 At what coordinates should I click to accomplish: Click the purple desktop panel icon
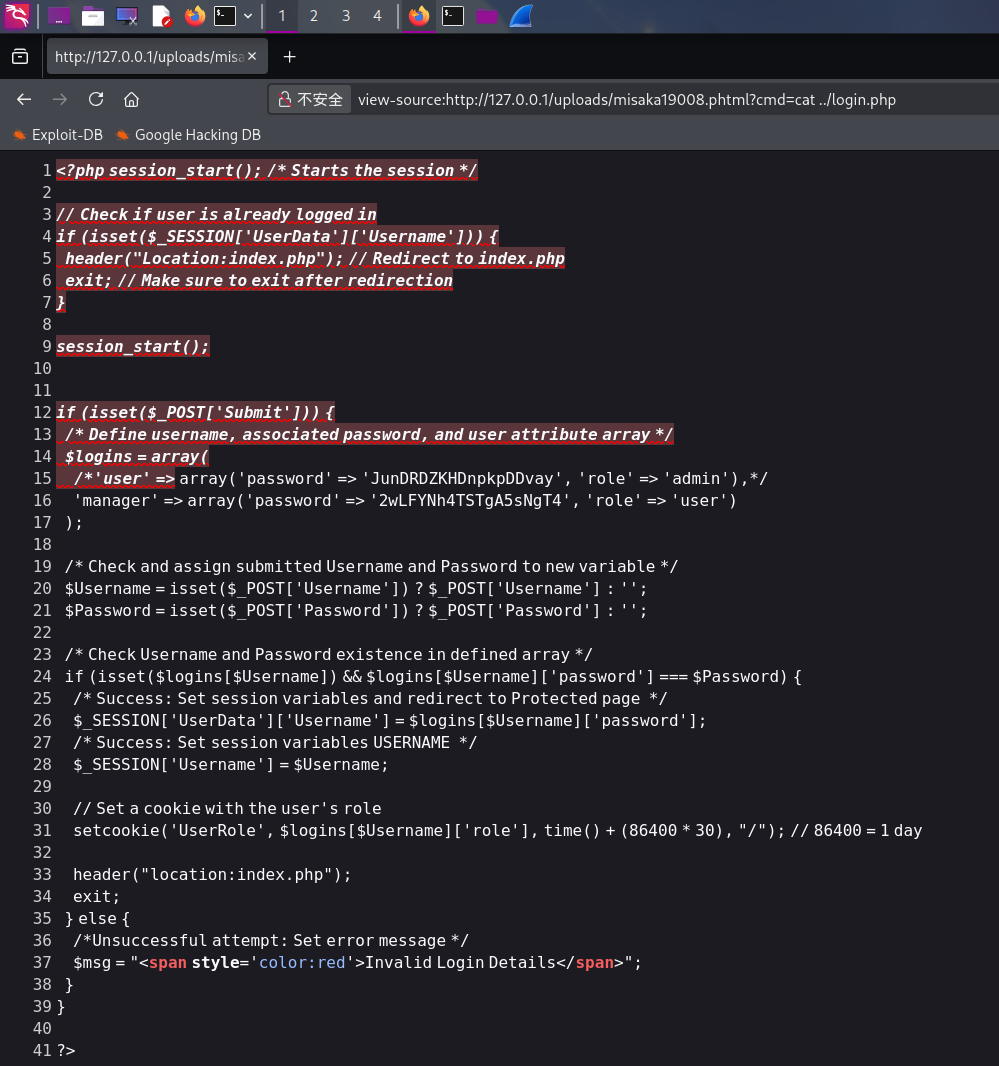pos(58,16)
